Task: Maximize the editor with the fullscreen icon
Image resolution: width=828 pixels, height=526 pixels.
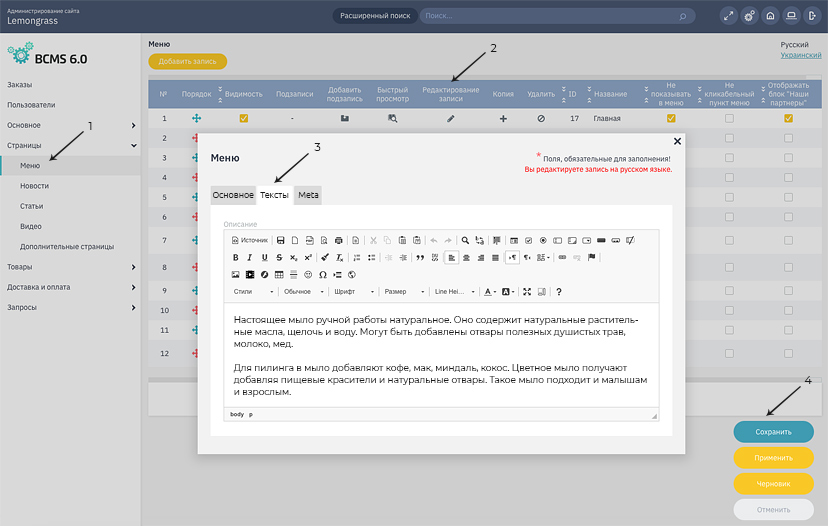Action: click(527, 292)
